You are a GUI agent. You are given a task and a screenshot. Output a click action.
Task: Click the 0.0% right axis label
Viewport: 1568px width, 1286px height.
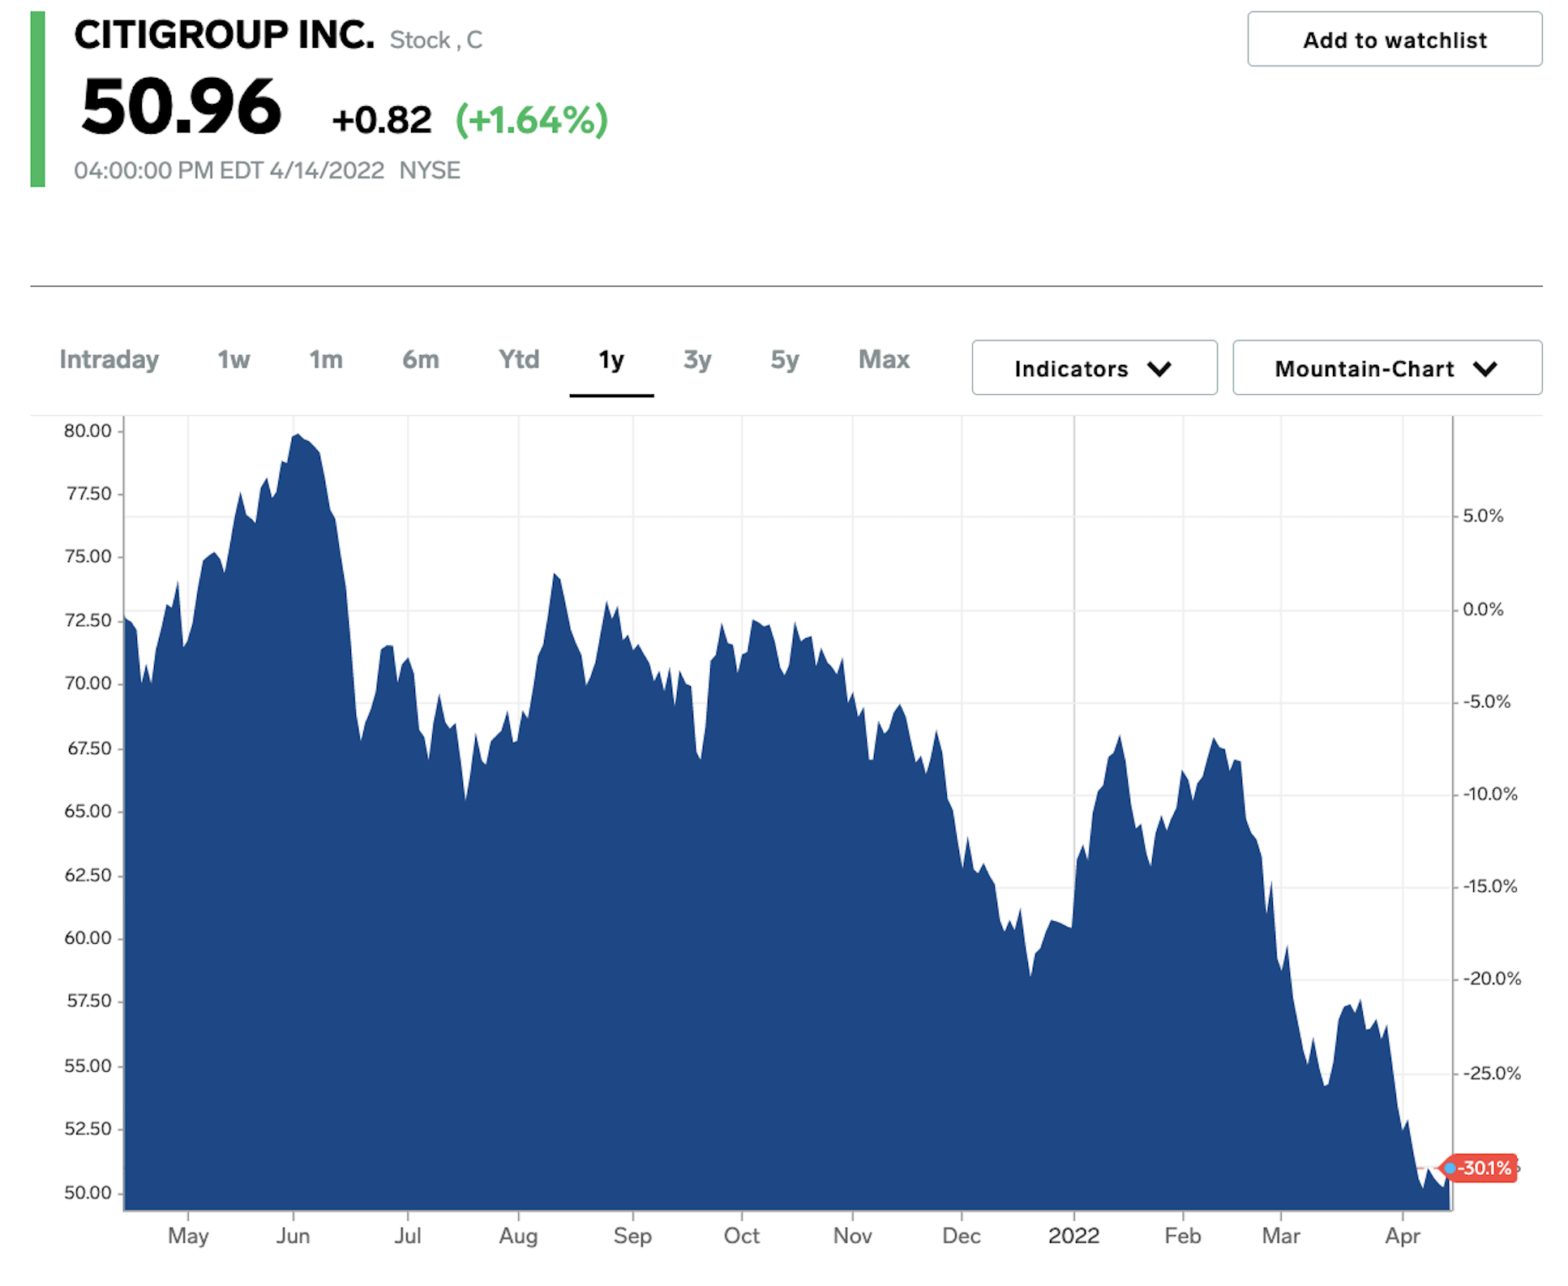tap(1483, 609)
